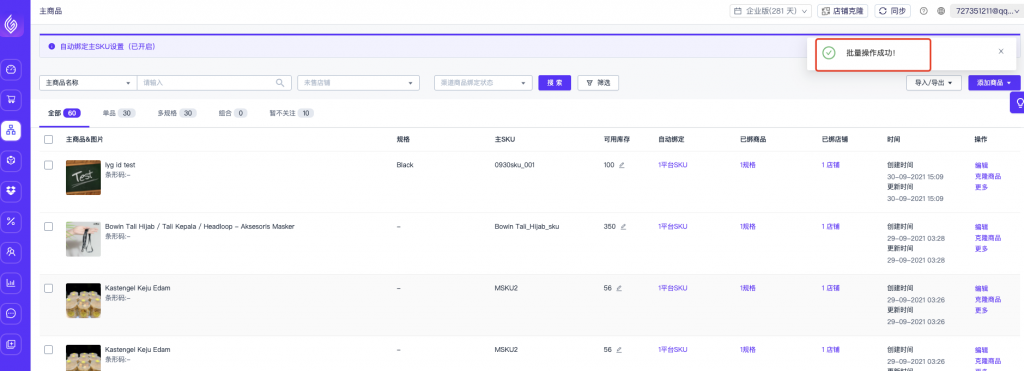The image size is (1024, 371).
Task: Check the lyg id test row checkbox
Action: [x=48, y=165]
